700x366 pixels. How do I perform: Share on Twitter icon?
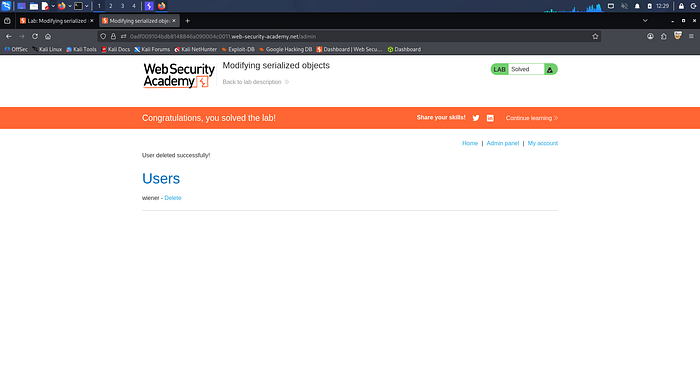pyautogui.click(x=476, y=118)
